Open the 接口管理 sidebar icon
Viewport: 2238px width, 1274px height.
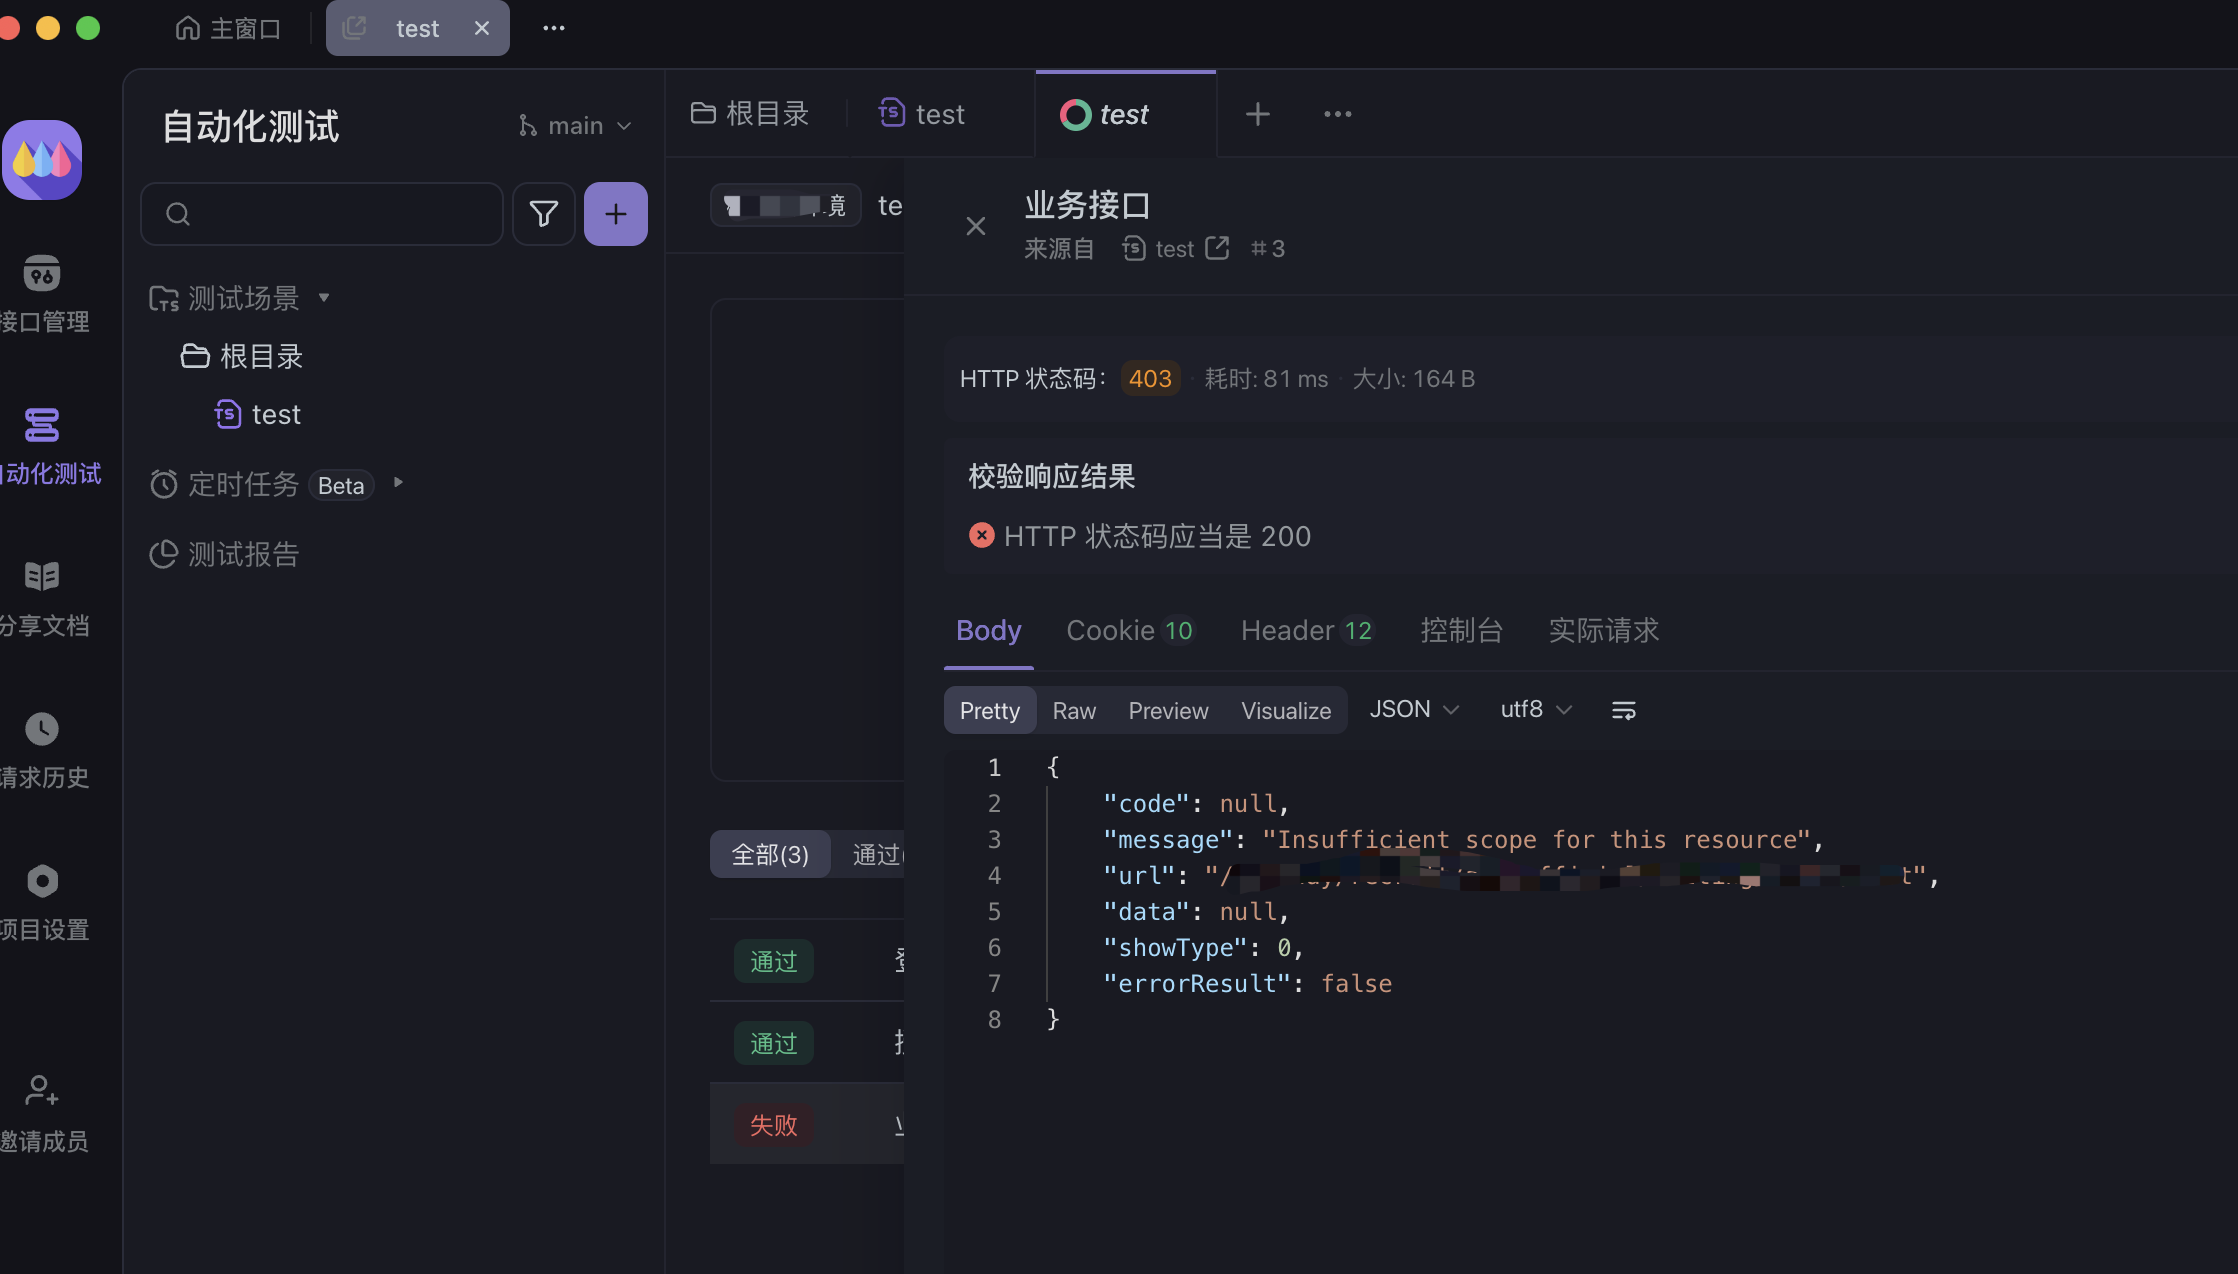click(x=42, y=274)
